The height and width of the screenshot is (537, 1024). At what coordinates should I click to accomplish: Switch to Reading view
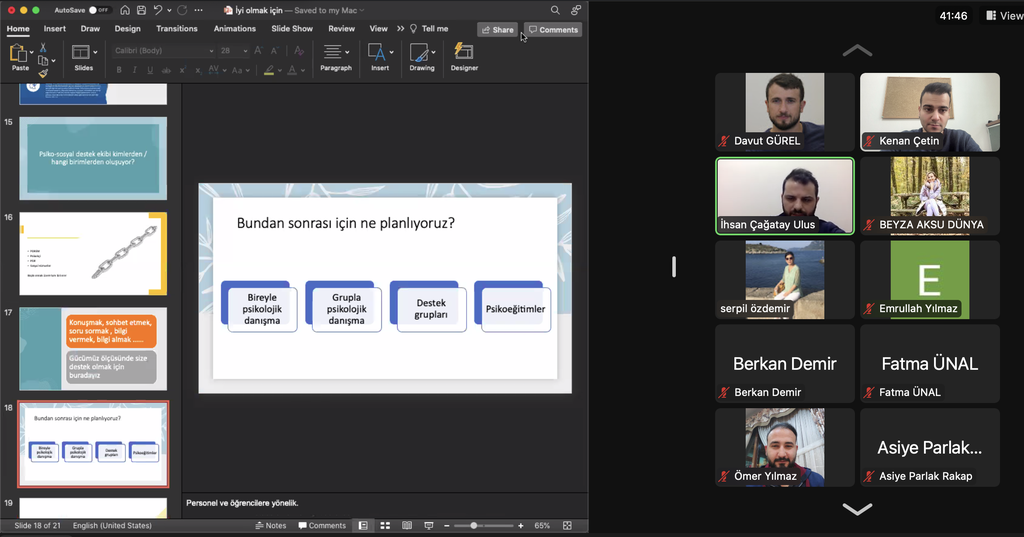click(407, 525)
